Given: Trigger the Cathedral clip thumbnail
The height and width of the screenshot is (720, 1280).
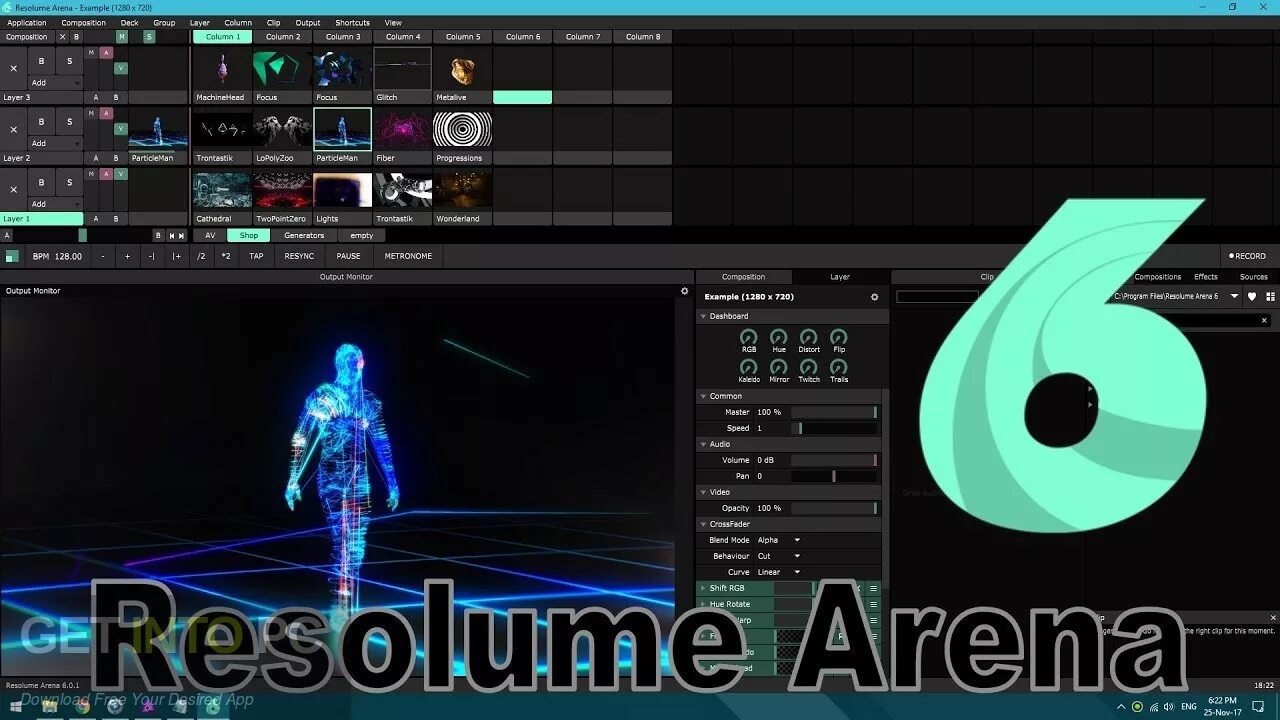Looking at the screenshot, I should click(x=222, y=190).
